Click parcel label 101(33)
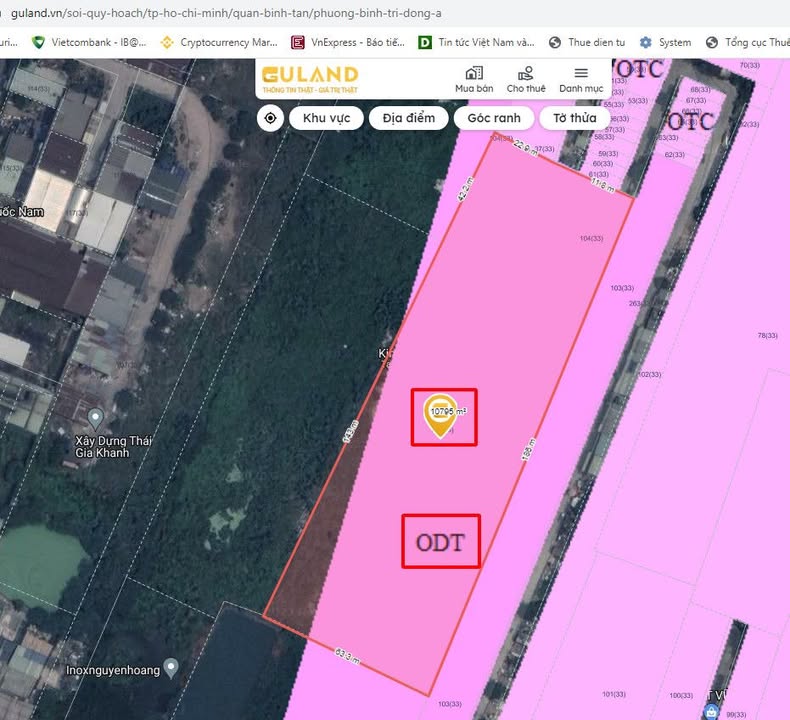 coord(614,694)
